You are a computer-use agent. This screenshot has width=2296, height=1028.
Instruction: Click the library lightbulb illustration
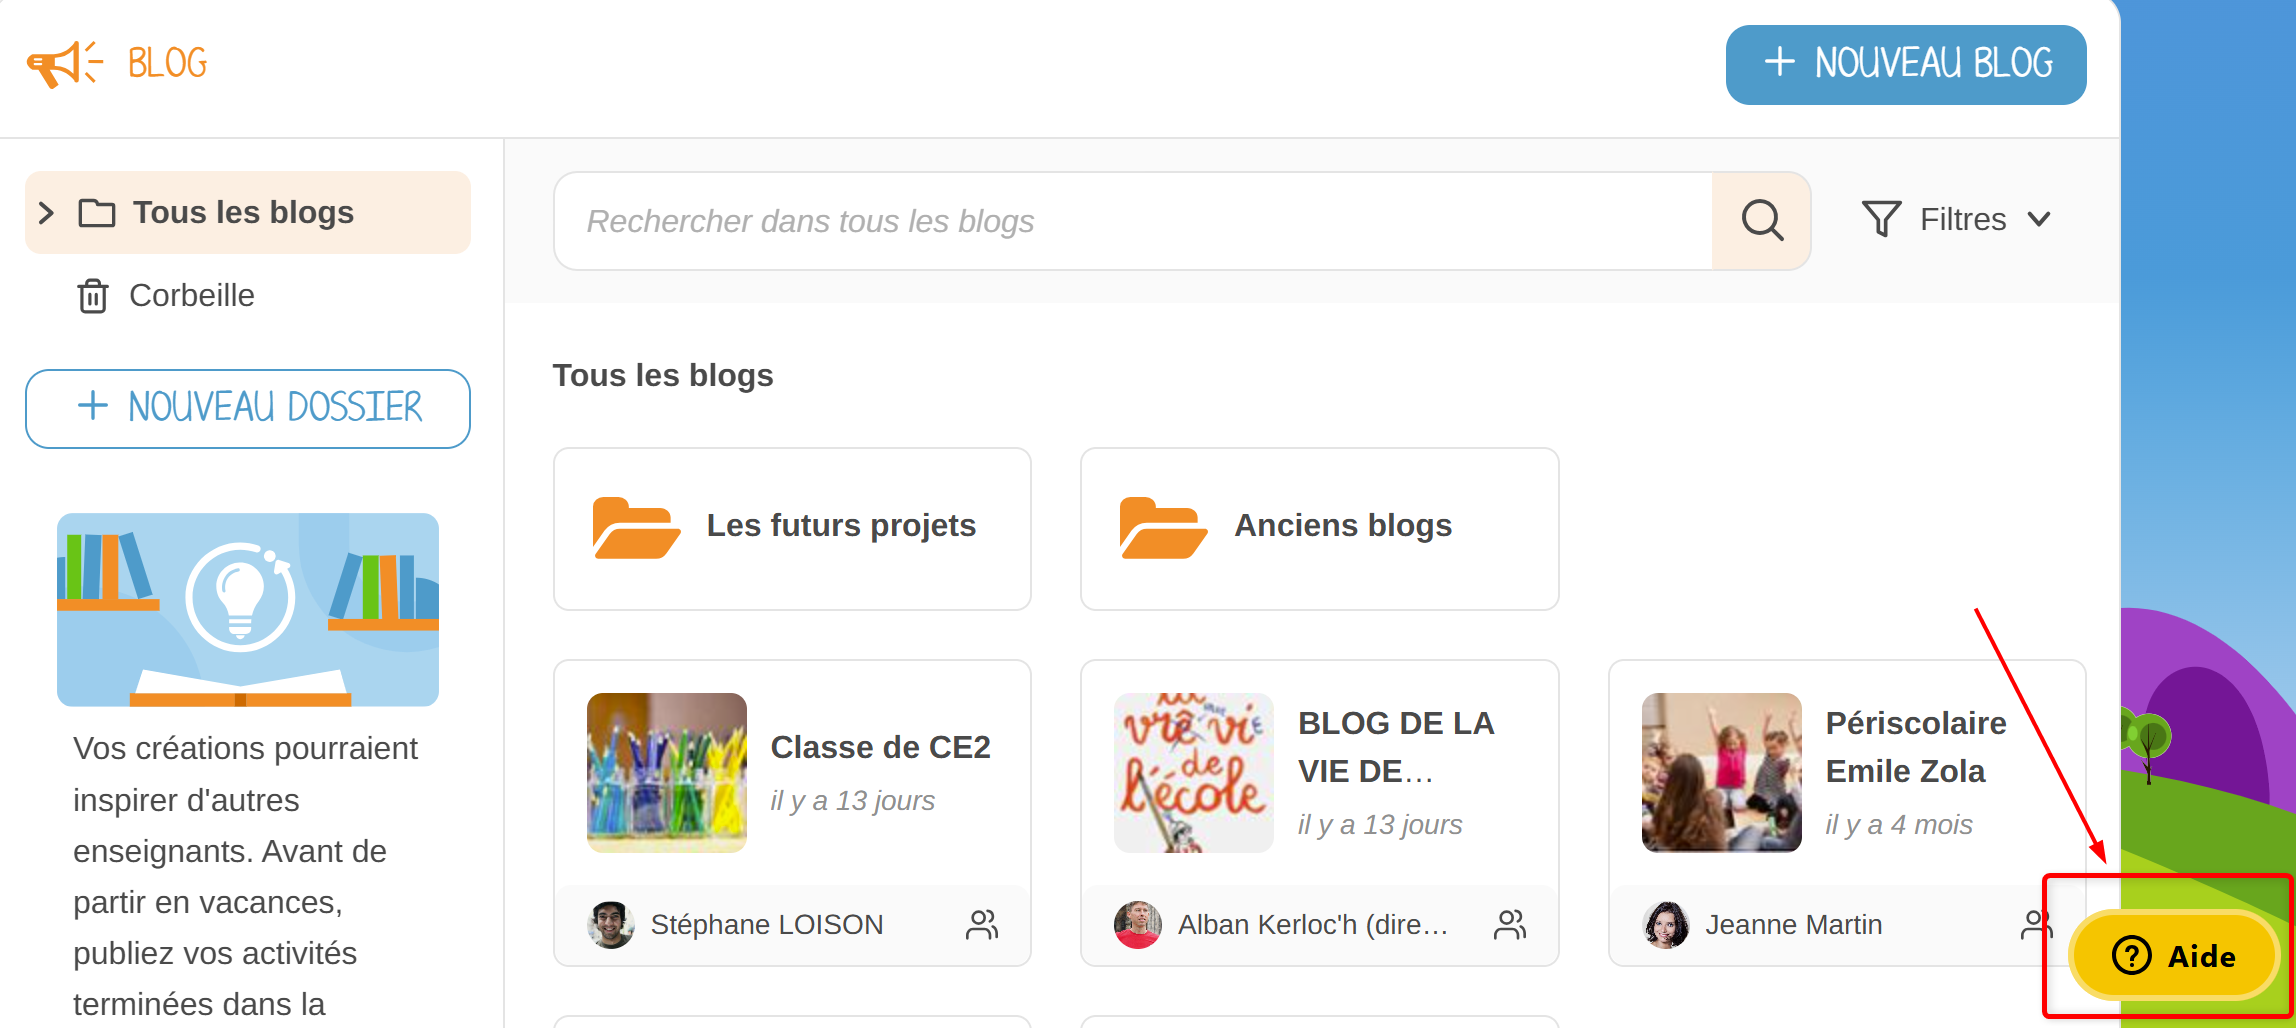click(x=247, y=609)
